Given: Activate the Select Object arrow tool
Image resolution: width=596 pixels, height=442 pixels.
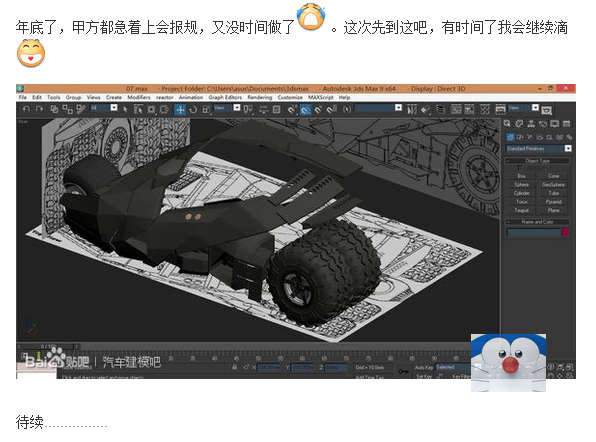Looking at the screenshot, I should [x=125, y=109].
